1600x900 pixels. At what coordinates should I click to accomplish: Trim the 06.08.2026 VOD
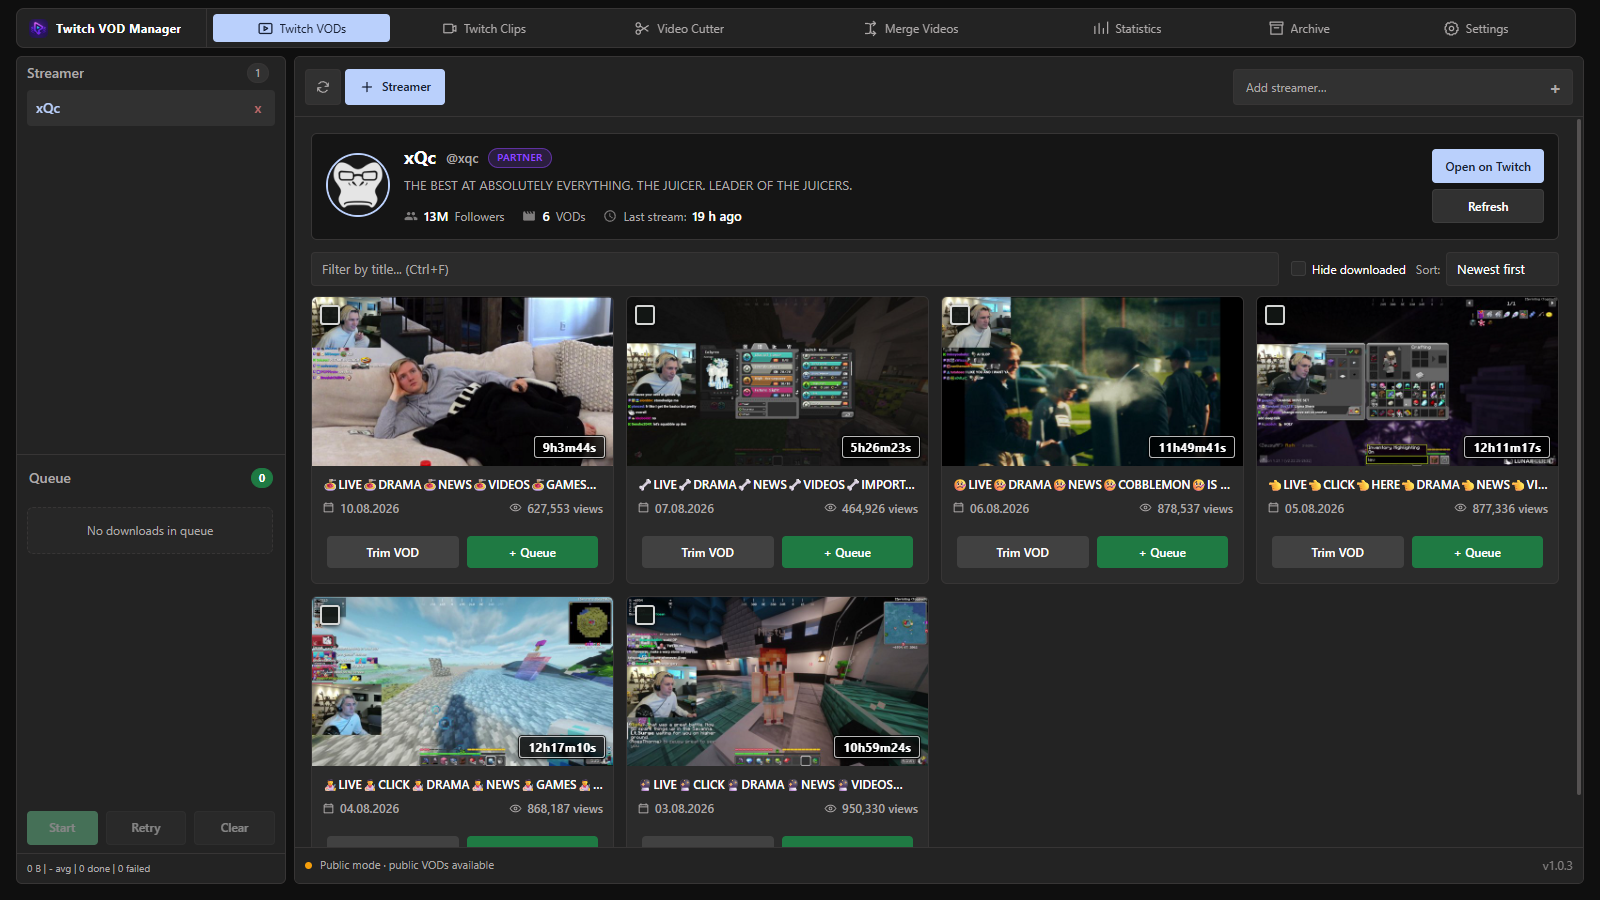pyautogui.click(x=1023, y=552)
